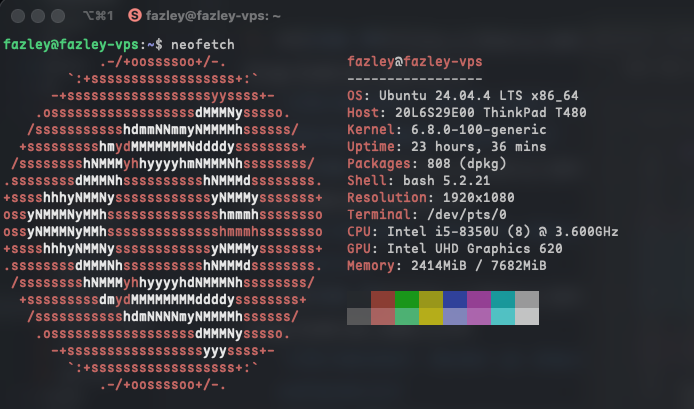
Task: Click the Host line ThinkPad T480
Action: [x=467, y=112]
